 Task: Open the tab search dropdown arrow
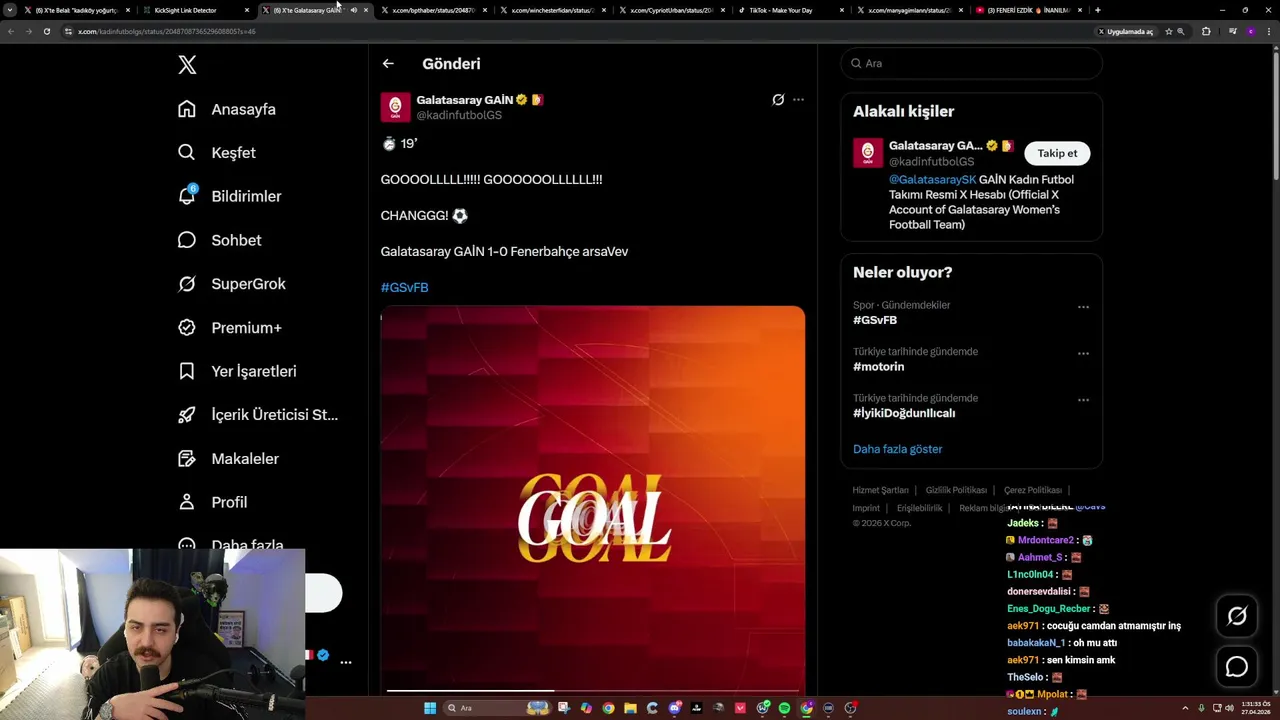click(10, 10)
